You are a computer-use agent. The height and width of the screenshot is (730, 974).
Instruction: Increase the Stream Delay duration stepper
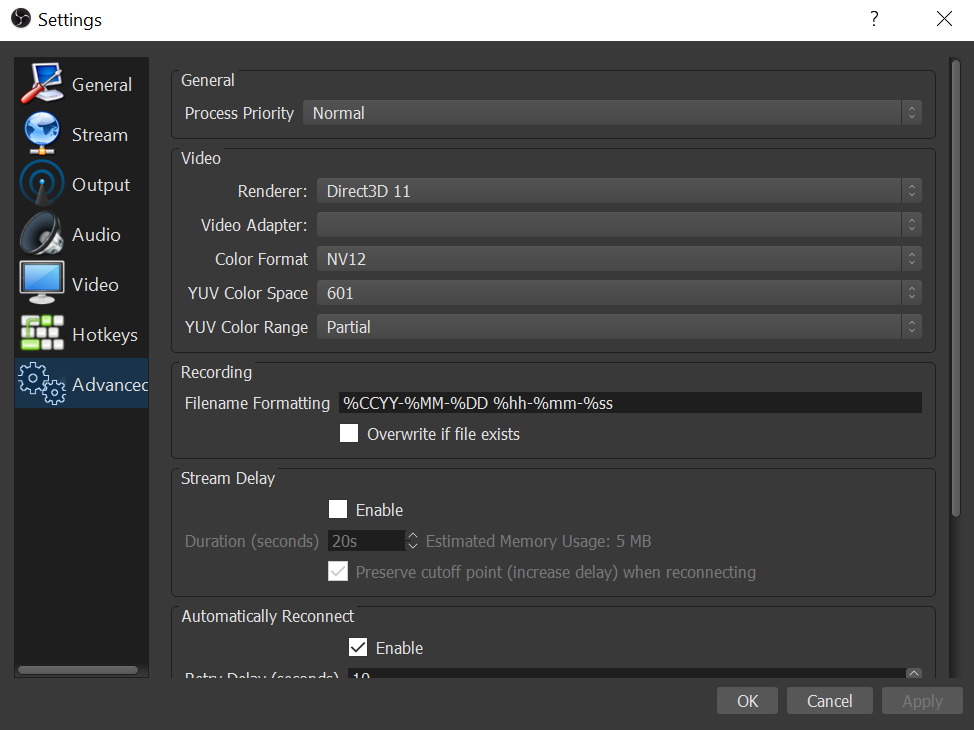412,534
